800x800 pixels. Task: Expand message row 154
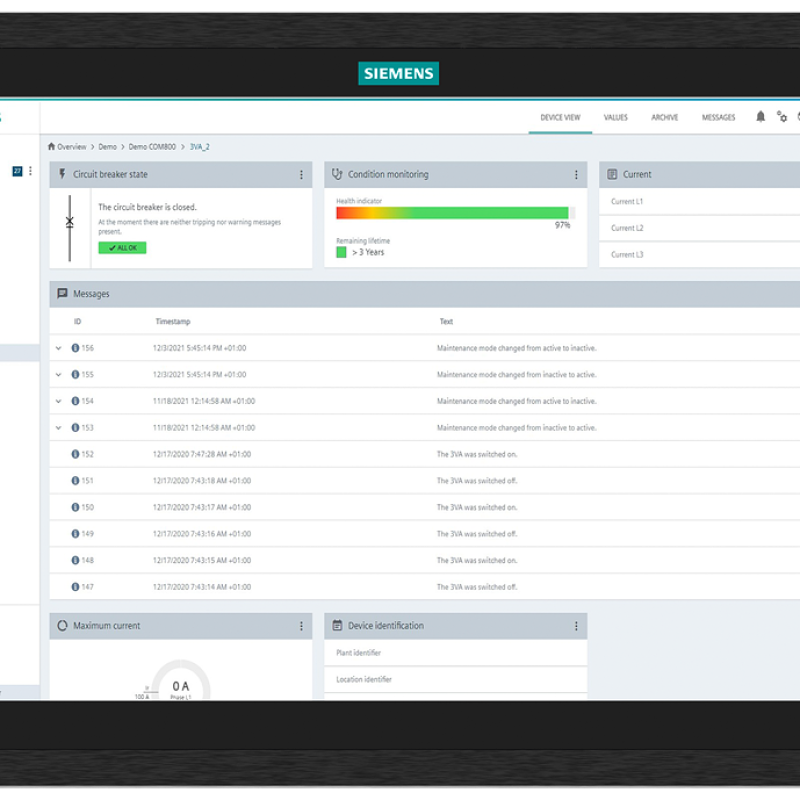click(x=59, y=401)
